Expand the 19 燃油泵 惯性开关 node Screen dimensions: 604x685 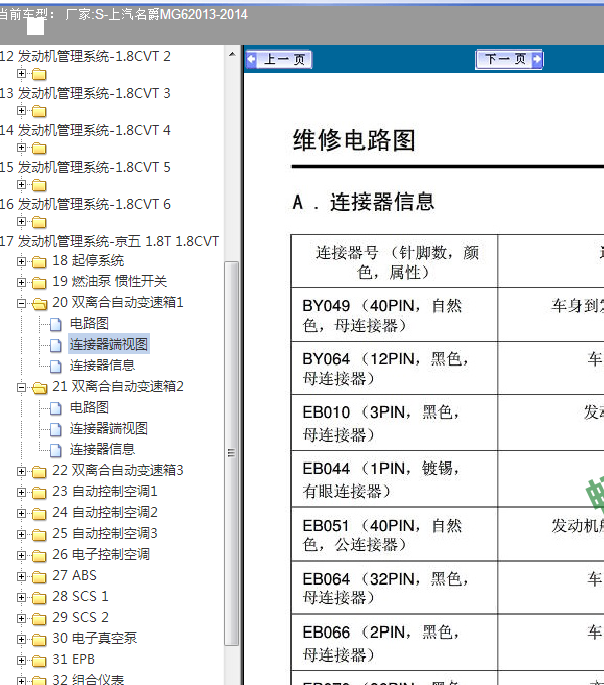coord(21,282)
